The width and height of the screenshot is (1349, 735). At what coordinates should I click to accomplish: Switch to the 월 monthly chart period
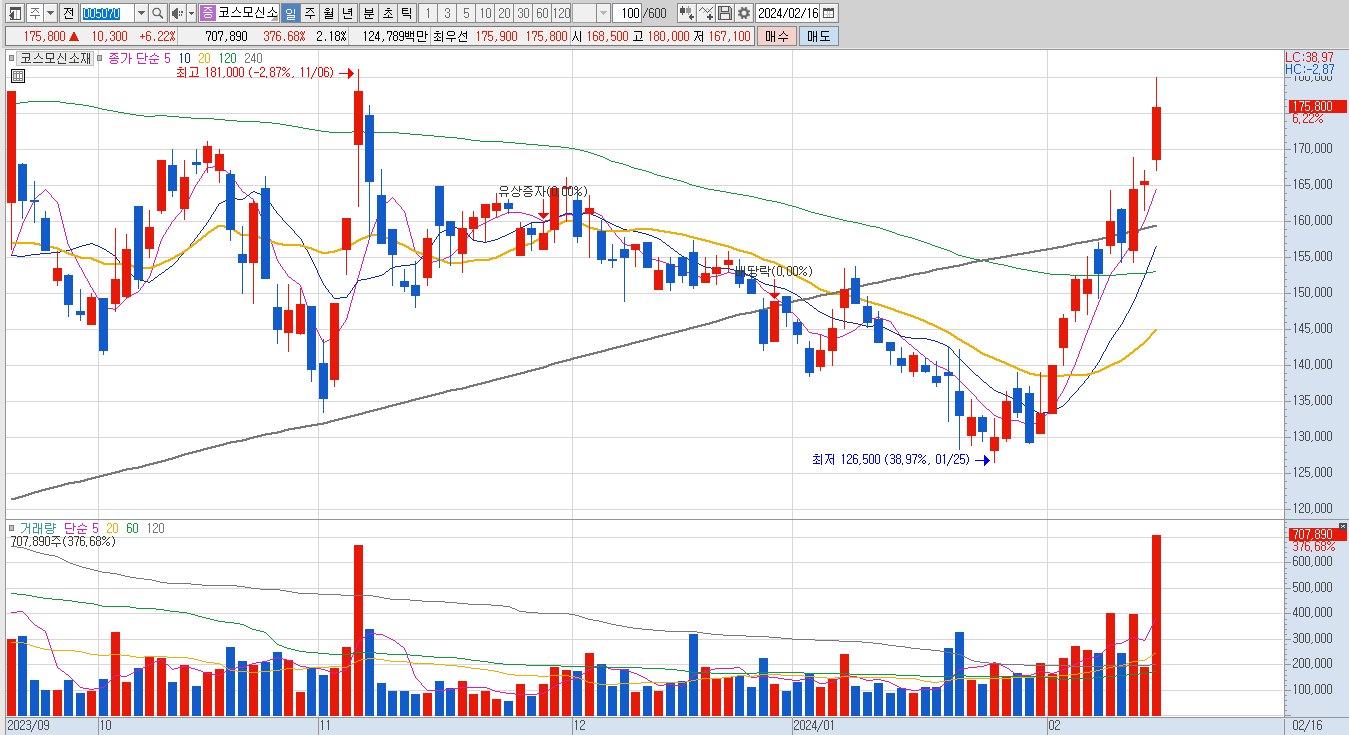[328, 13]
